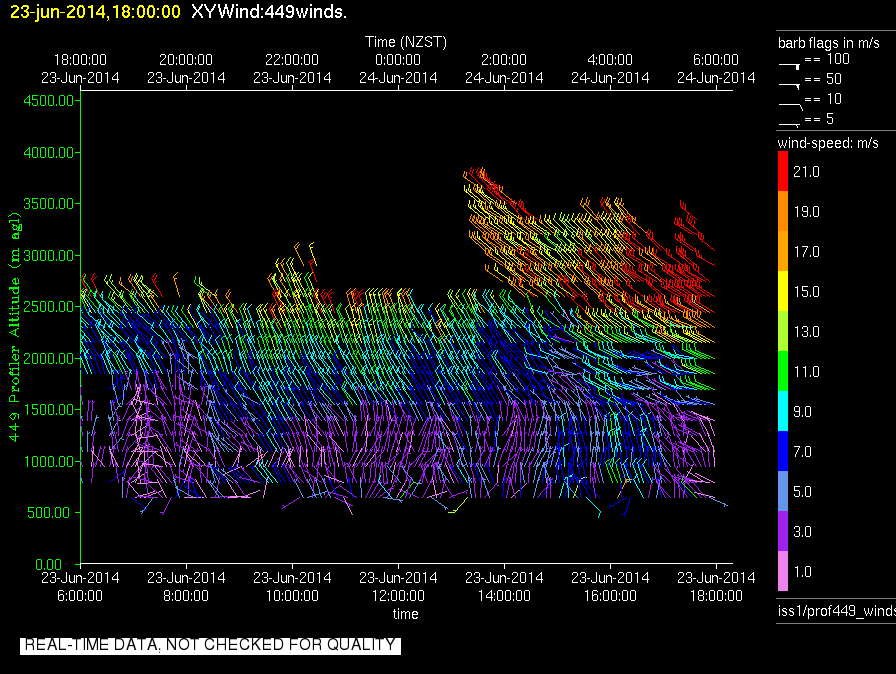The height and width of the screenshot is (674, 896).
Task: Select the 5 m/s barb flag symbol
Action: click(x=789, y=120)
